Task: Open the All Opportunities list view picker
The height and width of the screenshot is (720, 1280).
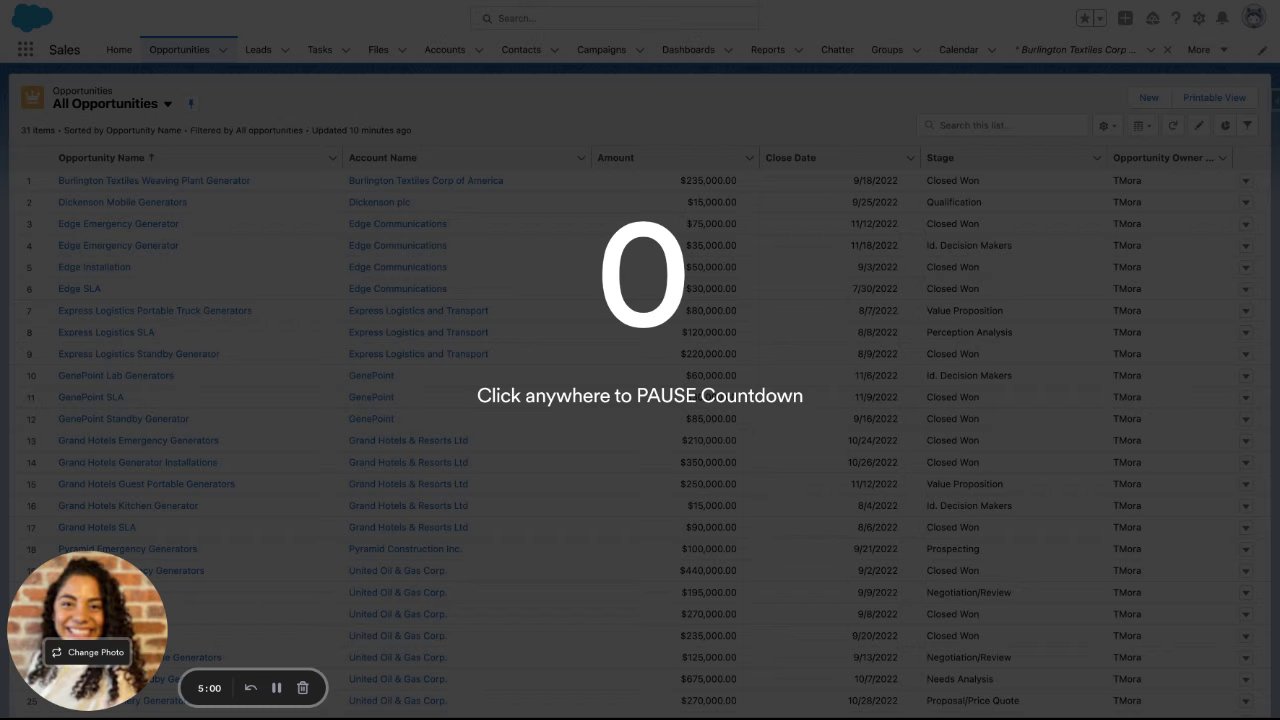Action: (x=168, y=104)
